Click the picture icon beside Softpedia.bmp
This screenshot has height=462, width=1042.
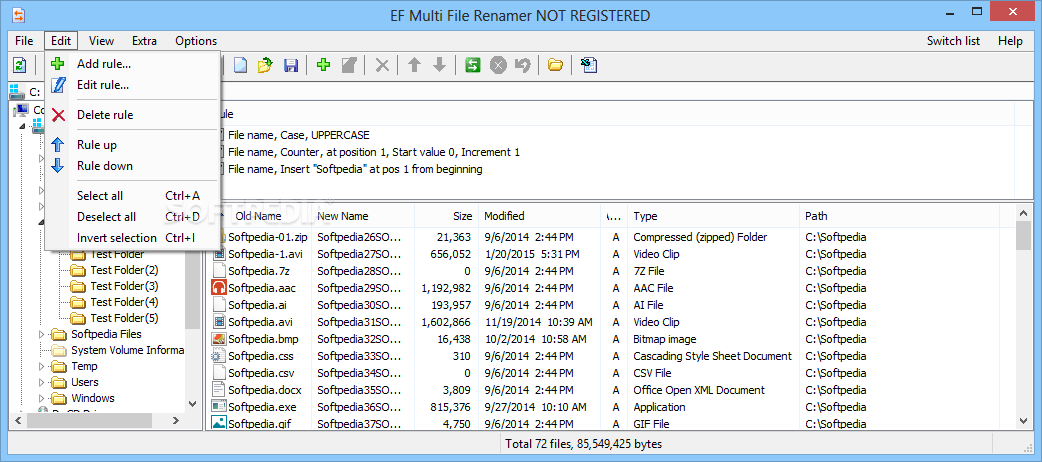point(219,339)
